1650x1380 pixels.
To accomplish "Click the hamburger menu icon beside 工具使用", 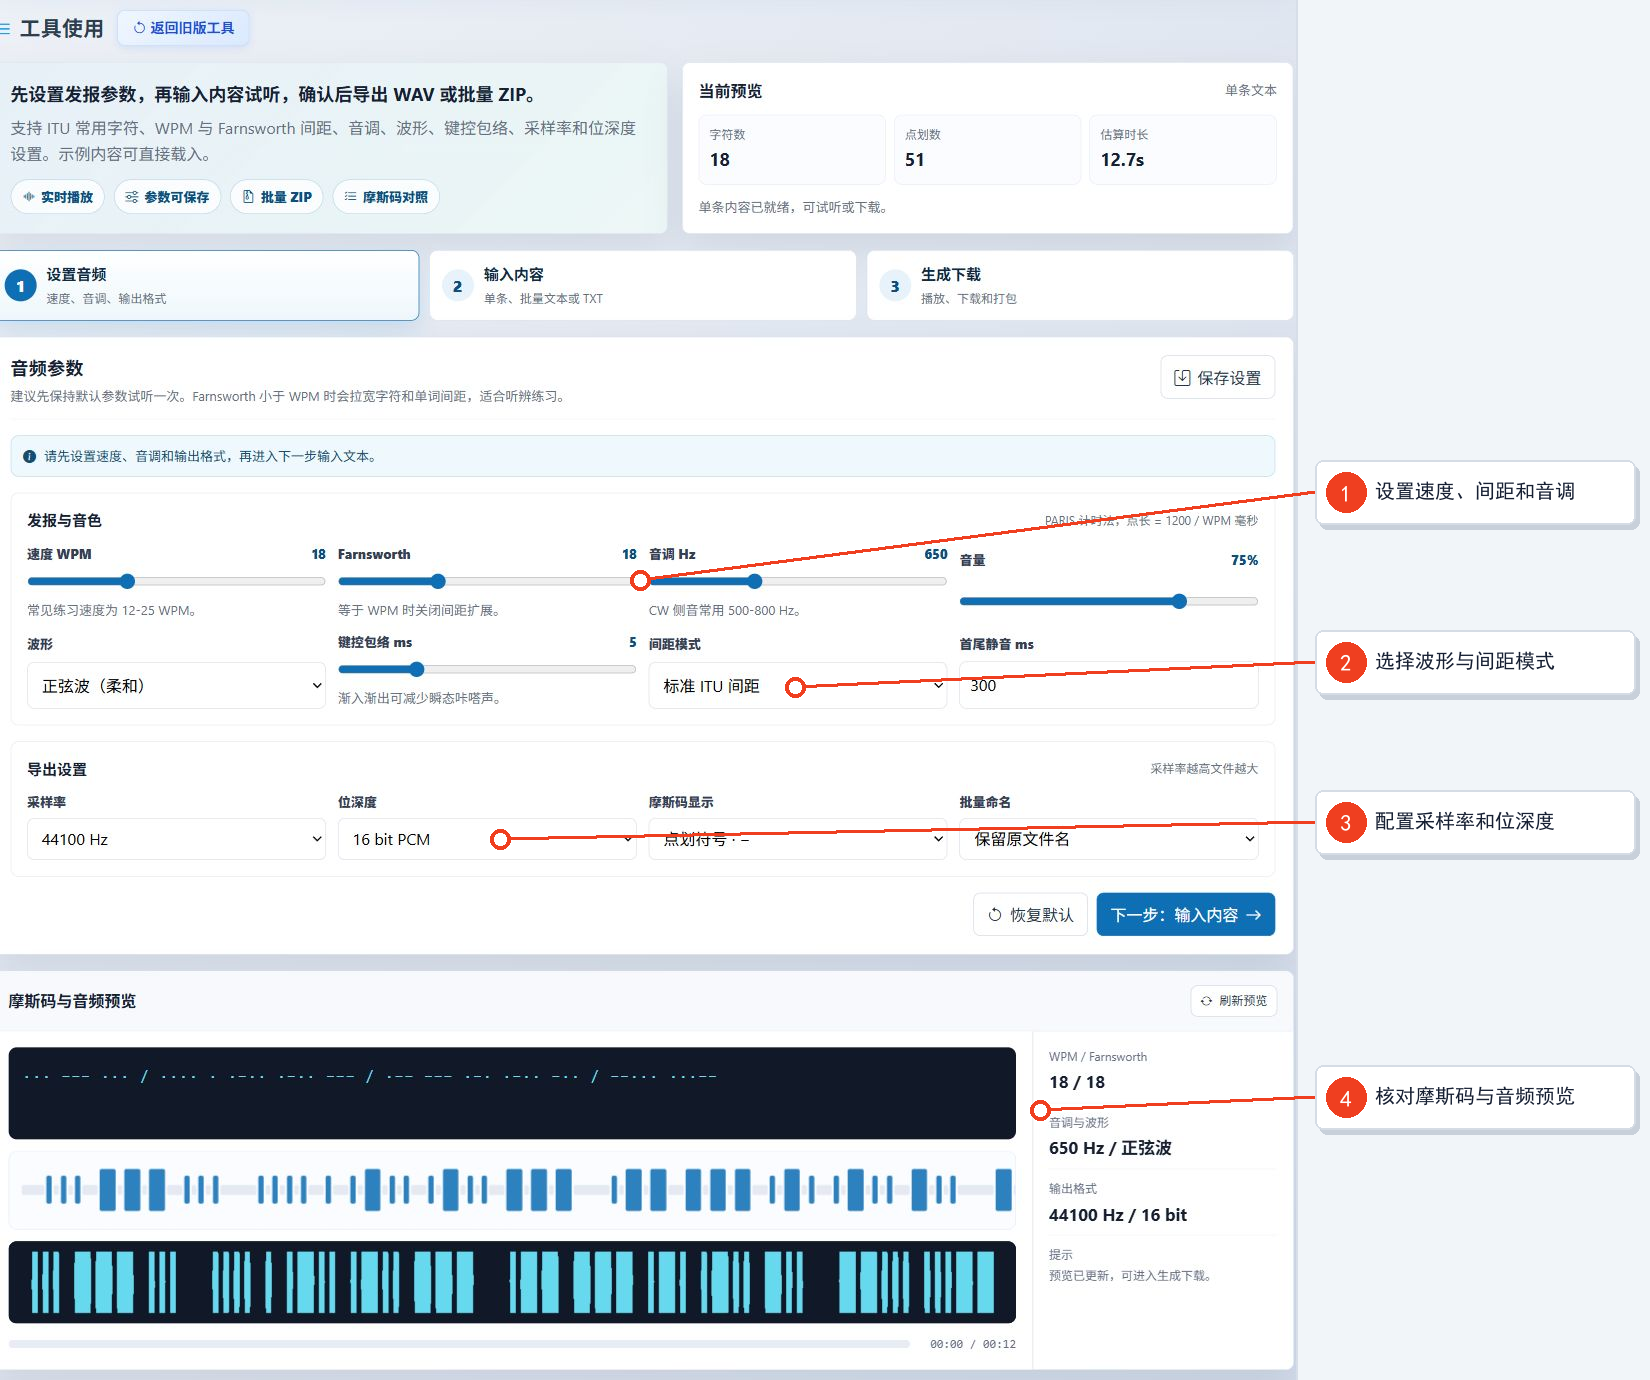I will (x=5, y=28).
